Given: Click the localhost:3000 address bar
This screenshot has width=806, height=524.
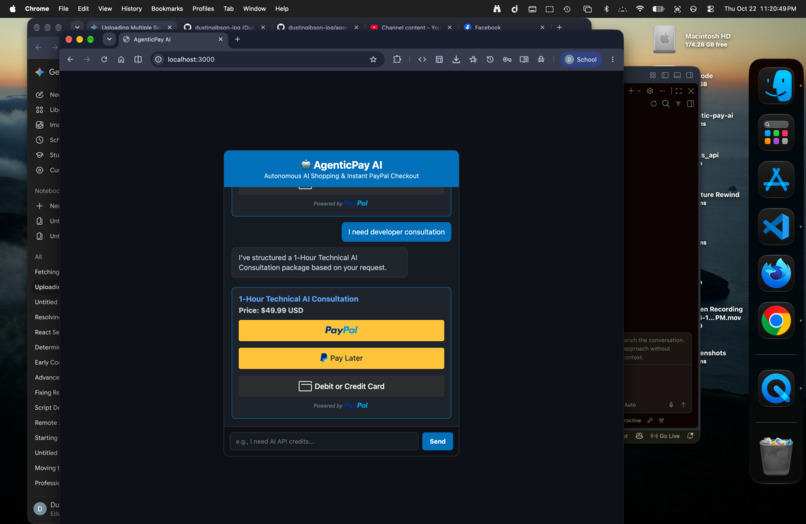Looking at the screenshot, I should 266,60.
